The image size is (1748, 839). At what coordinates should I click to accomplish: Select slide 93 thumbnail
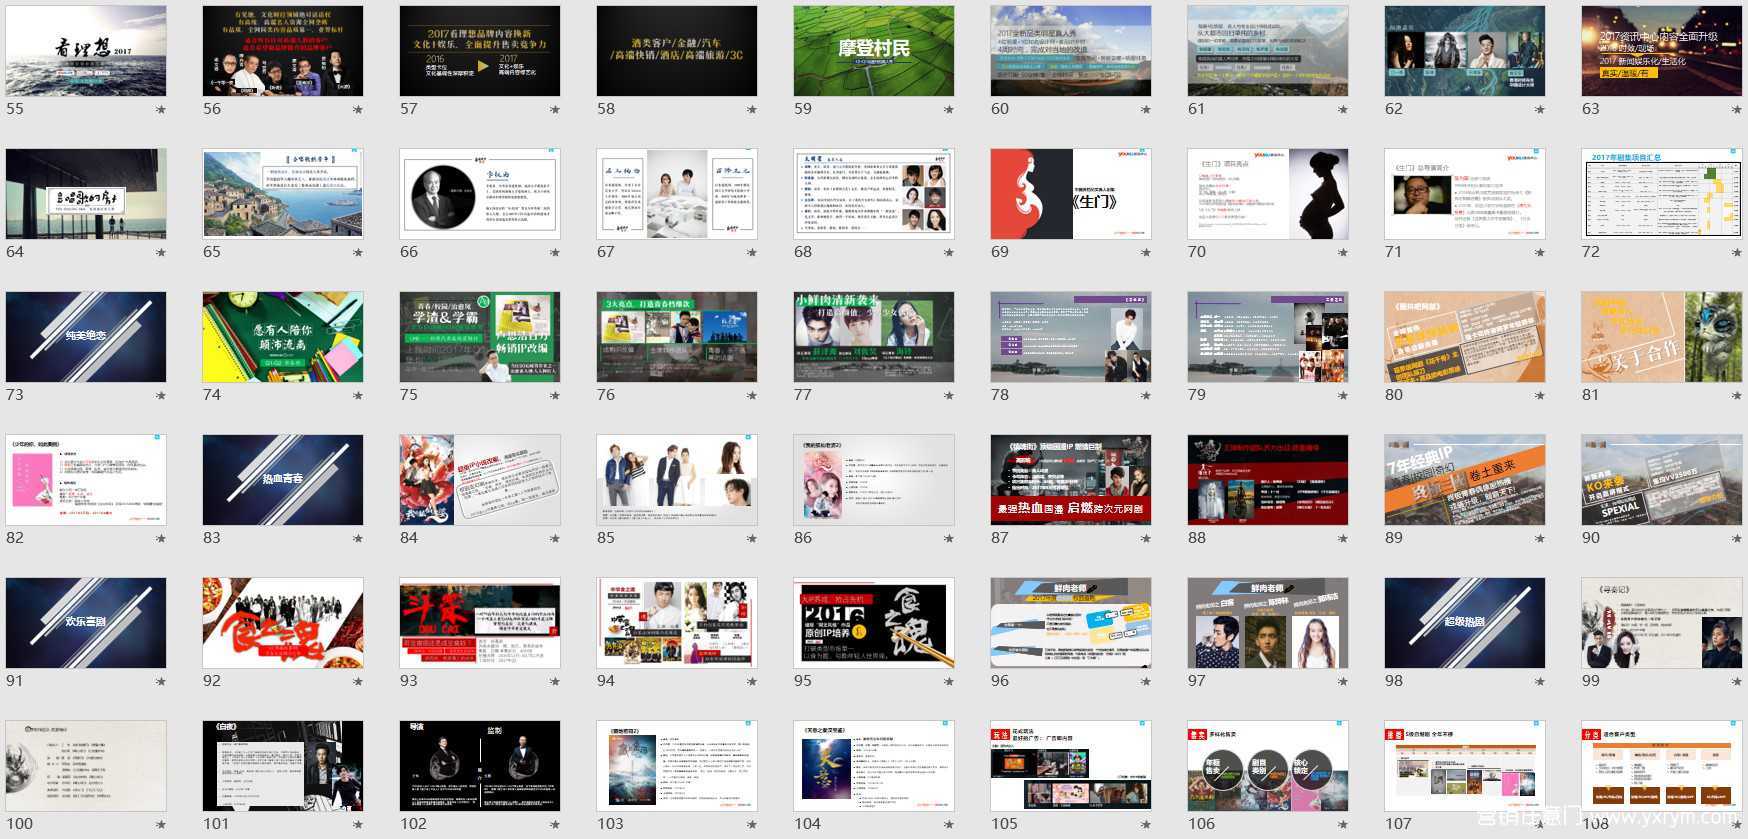pos(480,623)
